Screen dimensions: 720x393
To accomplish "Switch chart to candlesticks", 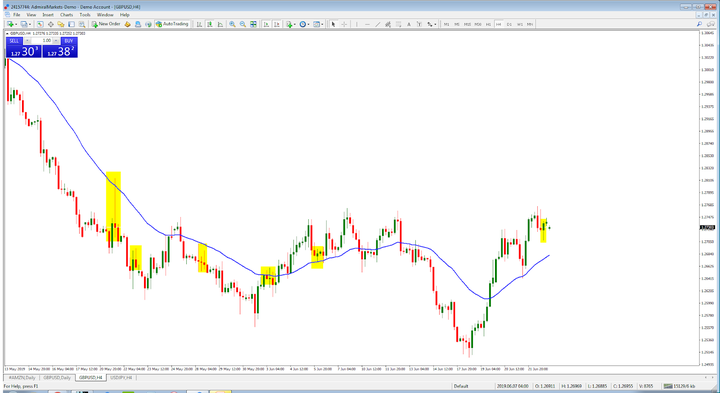I will pyautogui.click(x=209, y=24).
